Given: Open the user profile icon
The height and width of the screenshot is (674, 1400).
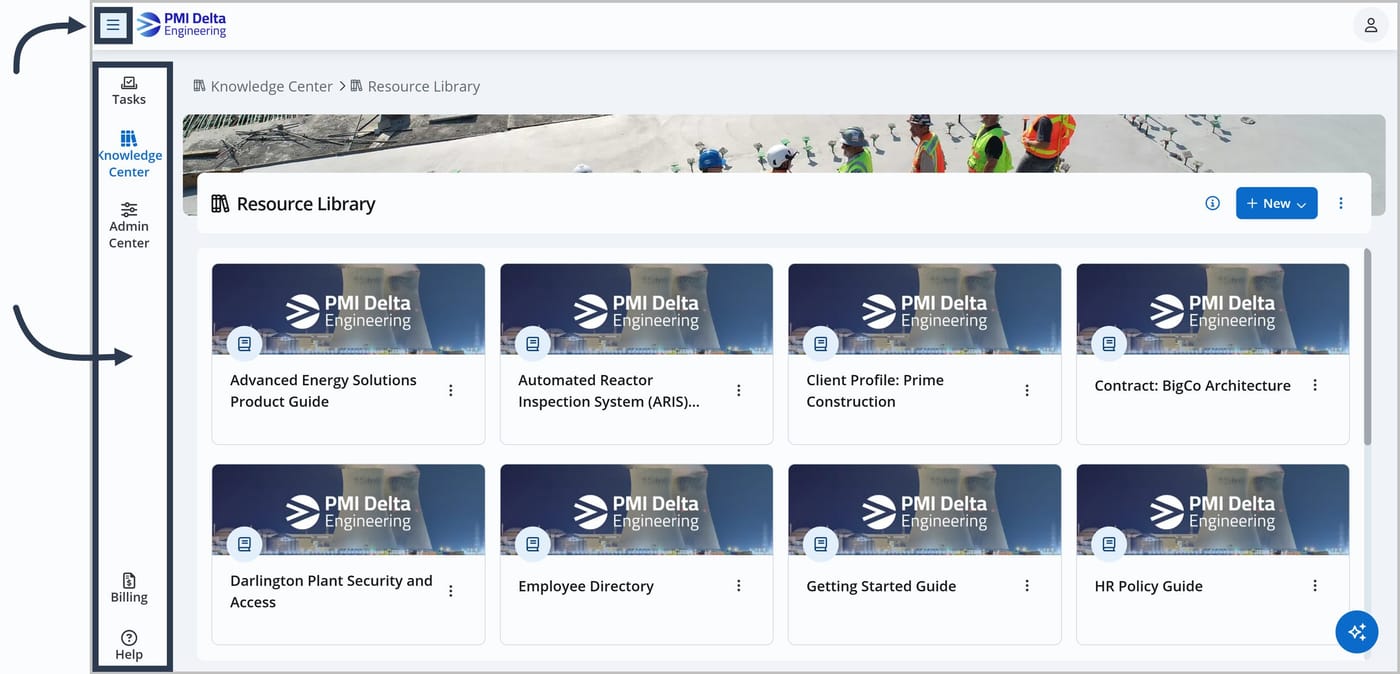Looking at the screenshot, I should pyautogui.click(x=1371, y=26).
